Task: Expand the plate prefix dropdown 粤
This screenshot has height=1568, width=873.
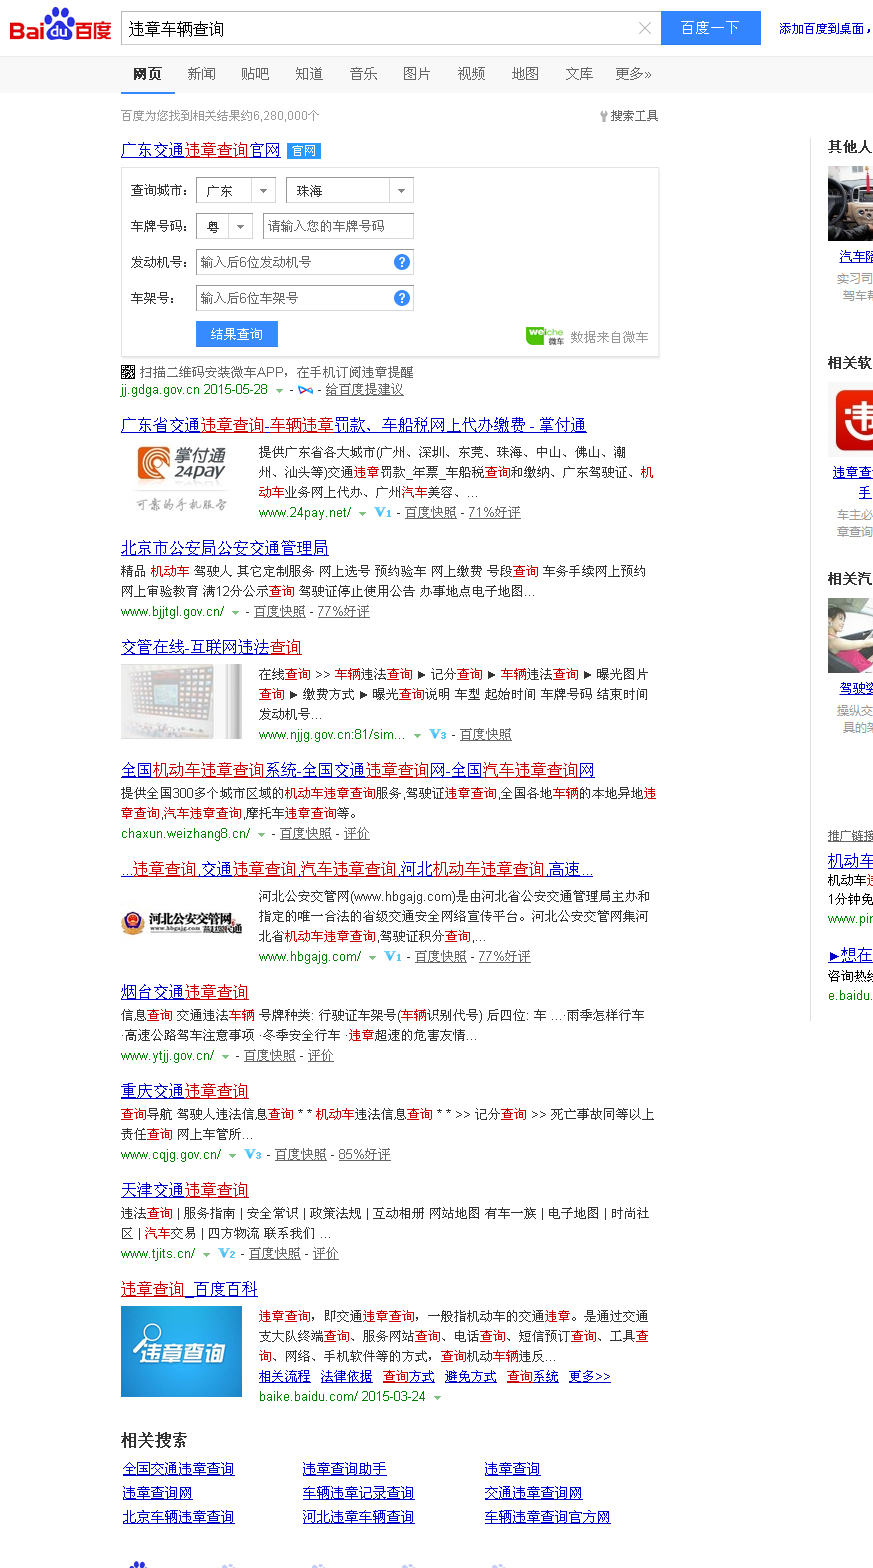Action: (224, 227)
